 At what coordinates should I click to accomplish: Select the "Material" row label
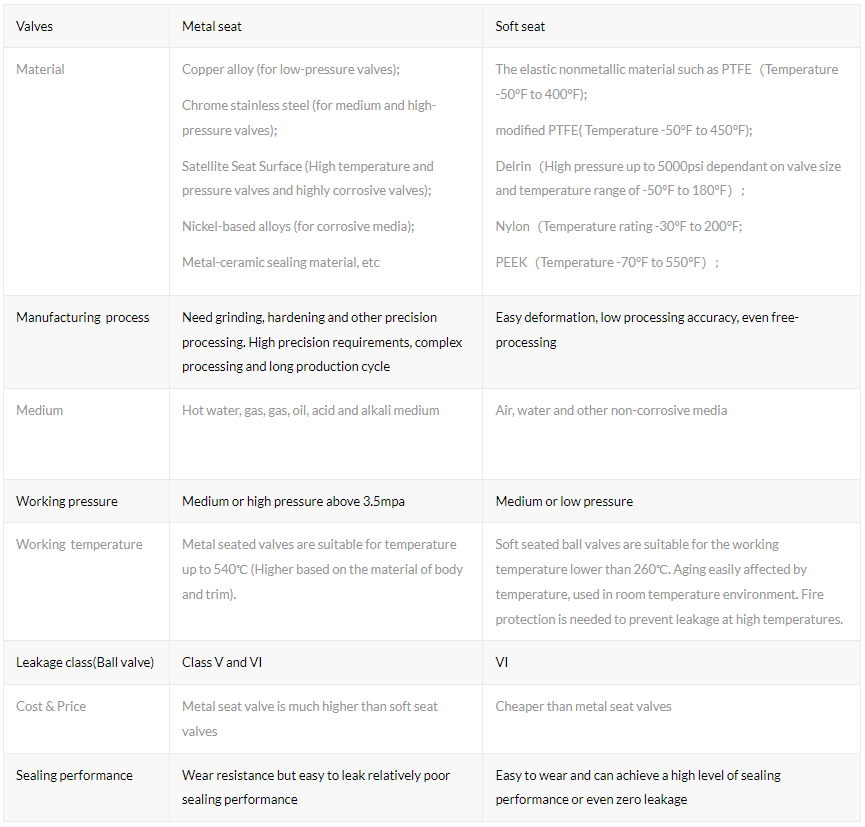point(41,69)
